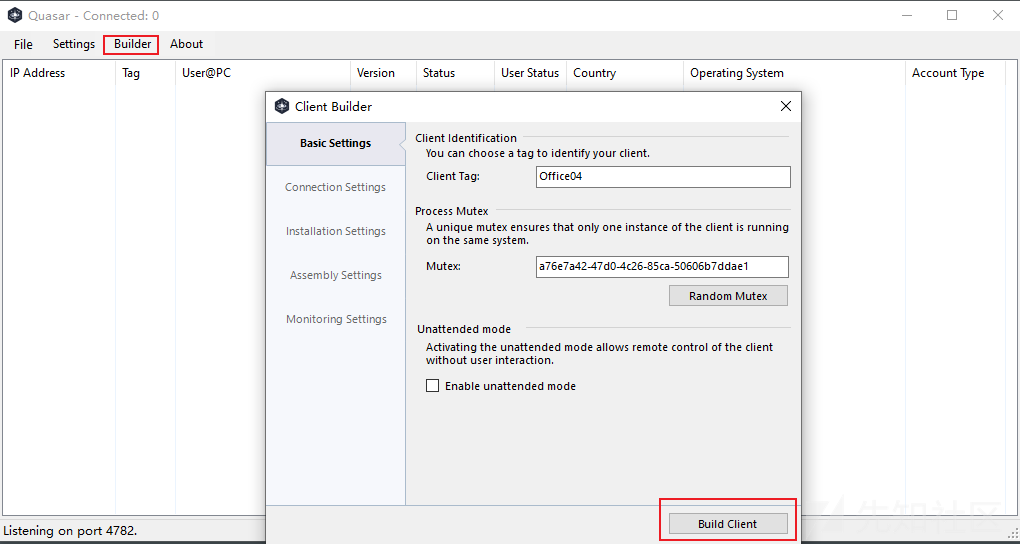Sort by Tag column header
The width and height of the screenshot is (1020, 544).
point(146,74)
